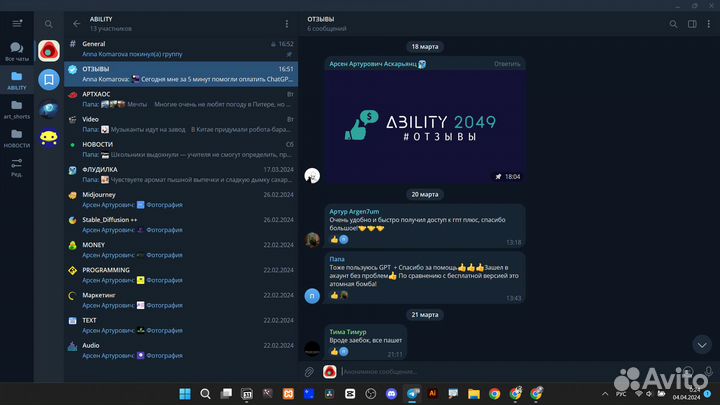Open the ОТЗЫВЫ chat header title
Viewport: 720px width, 405px height.
click(321, 19)
